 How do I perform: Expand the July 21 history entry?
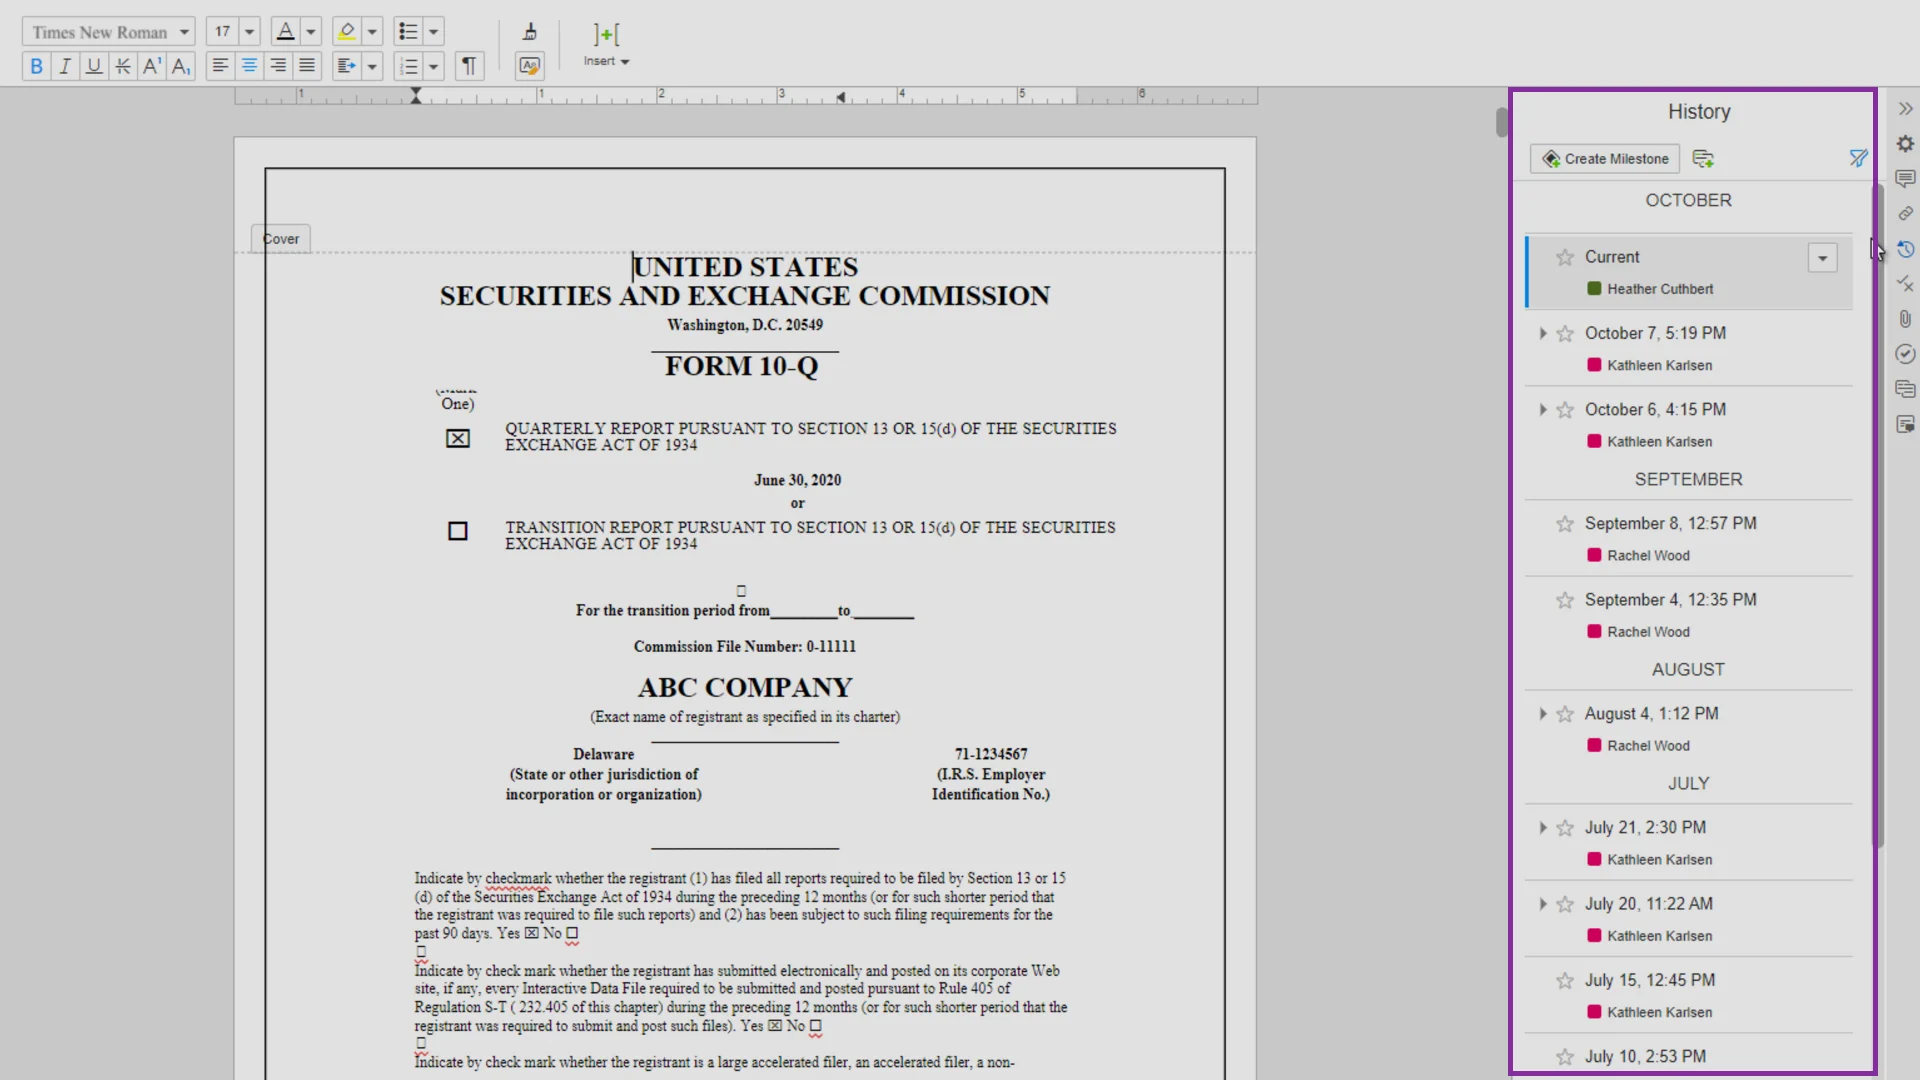[1543, 828]
